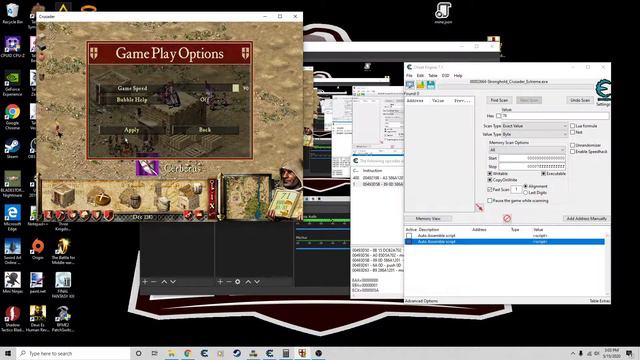The height and width of the screenshot is (360, 640).
Task: Open Mini Ninjas desktop shortcut
Action: [12, 283]
